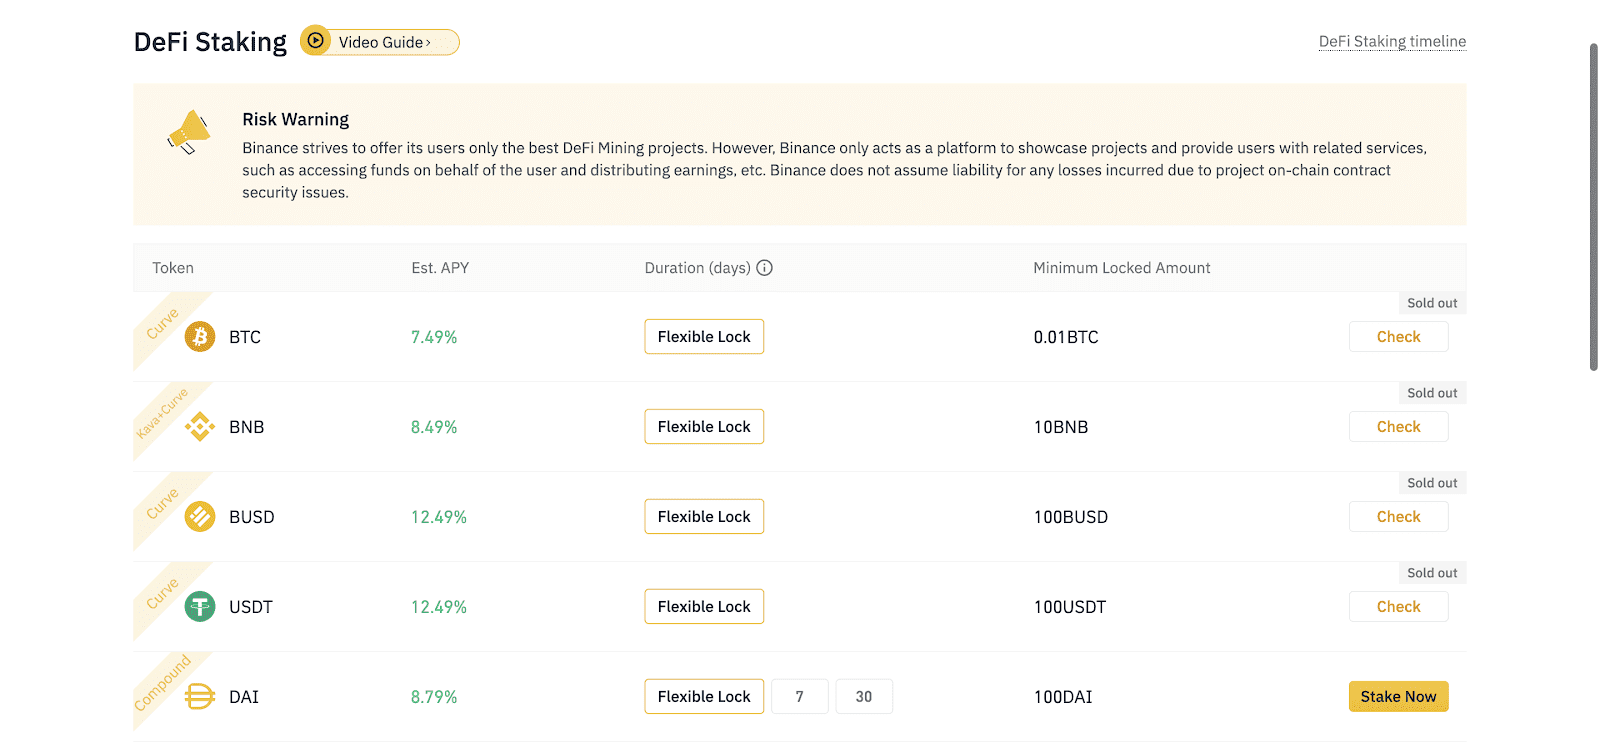
Task: Click the 8.49% APY value for BNB
Action: coord(434,427)
